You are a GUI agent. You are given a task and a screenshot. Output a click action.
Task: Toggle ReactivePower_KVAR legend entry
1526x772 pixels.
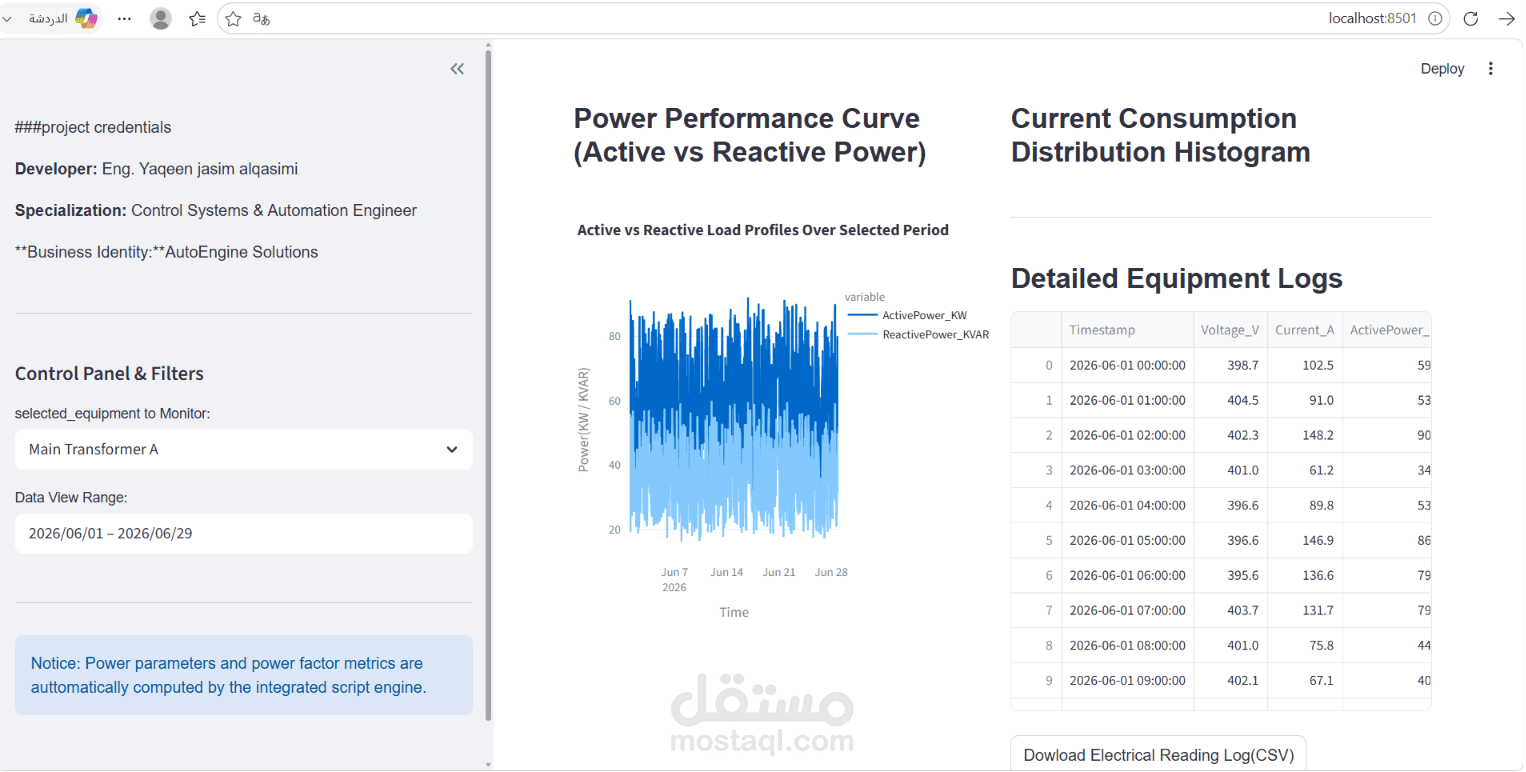point(918,335)
